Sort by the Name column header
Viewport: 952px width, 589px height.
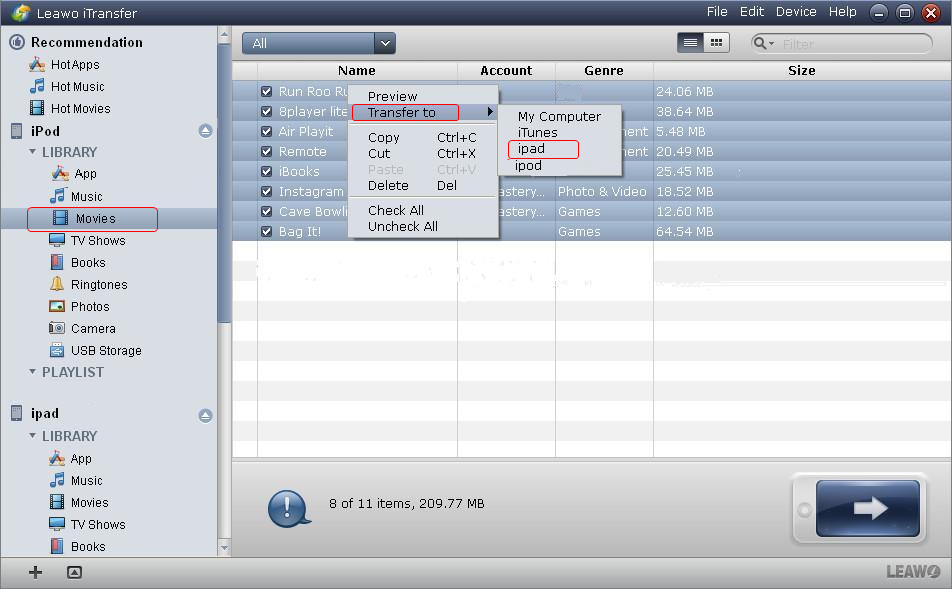356,70
